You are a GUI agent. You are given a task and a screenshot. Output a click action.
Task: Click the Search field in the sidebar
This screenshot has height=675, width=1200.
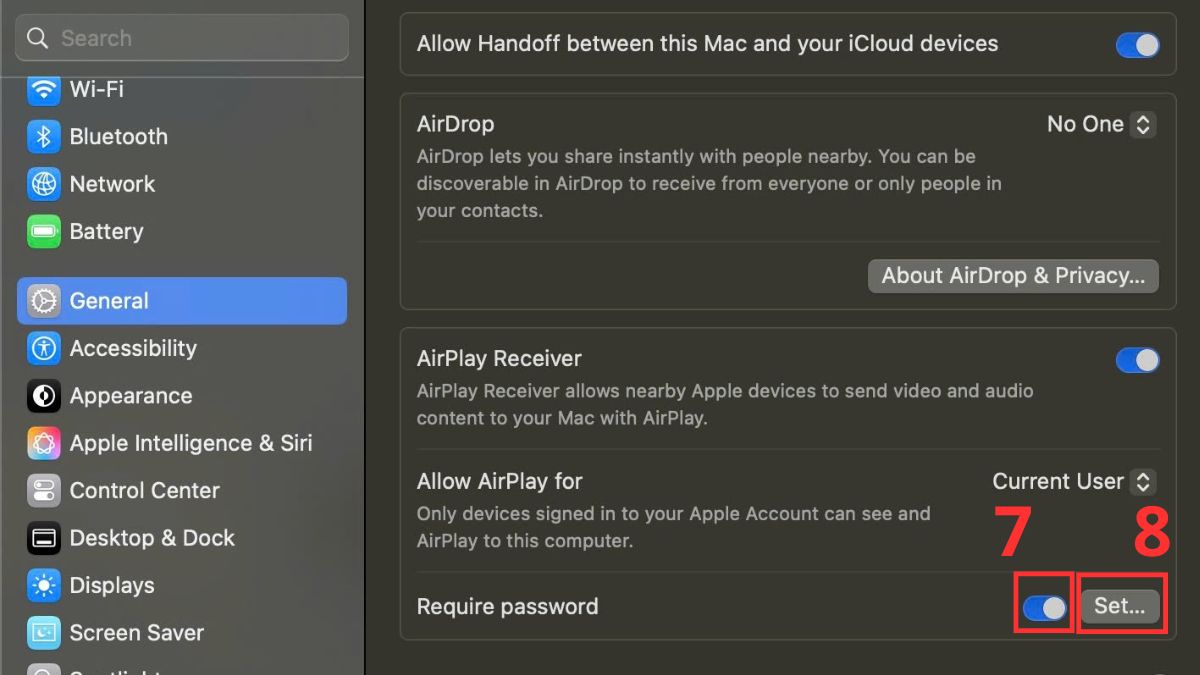(181, 38)
